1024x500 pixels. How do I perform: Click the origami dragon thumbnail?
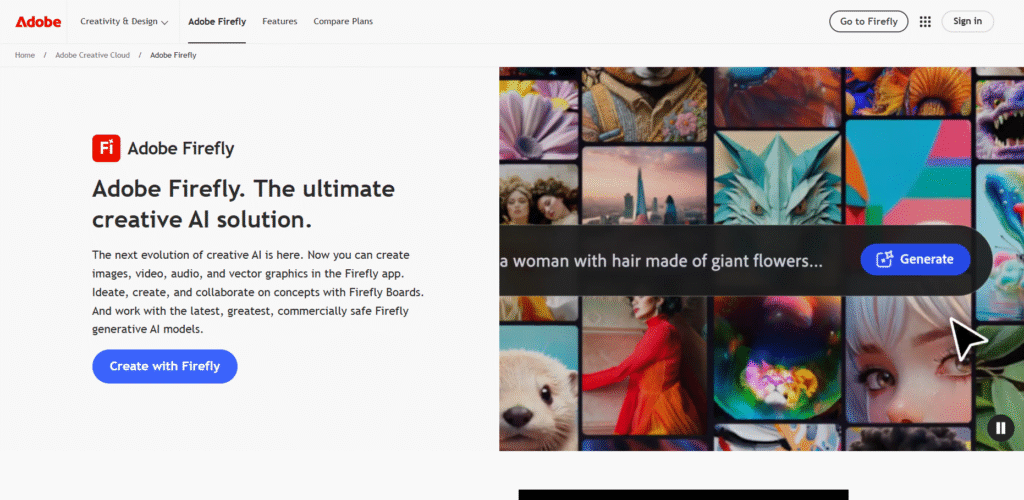click(x=776, y=178)
